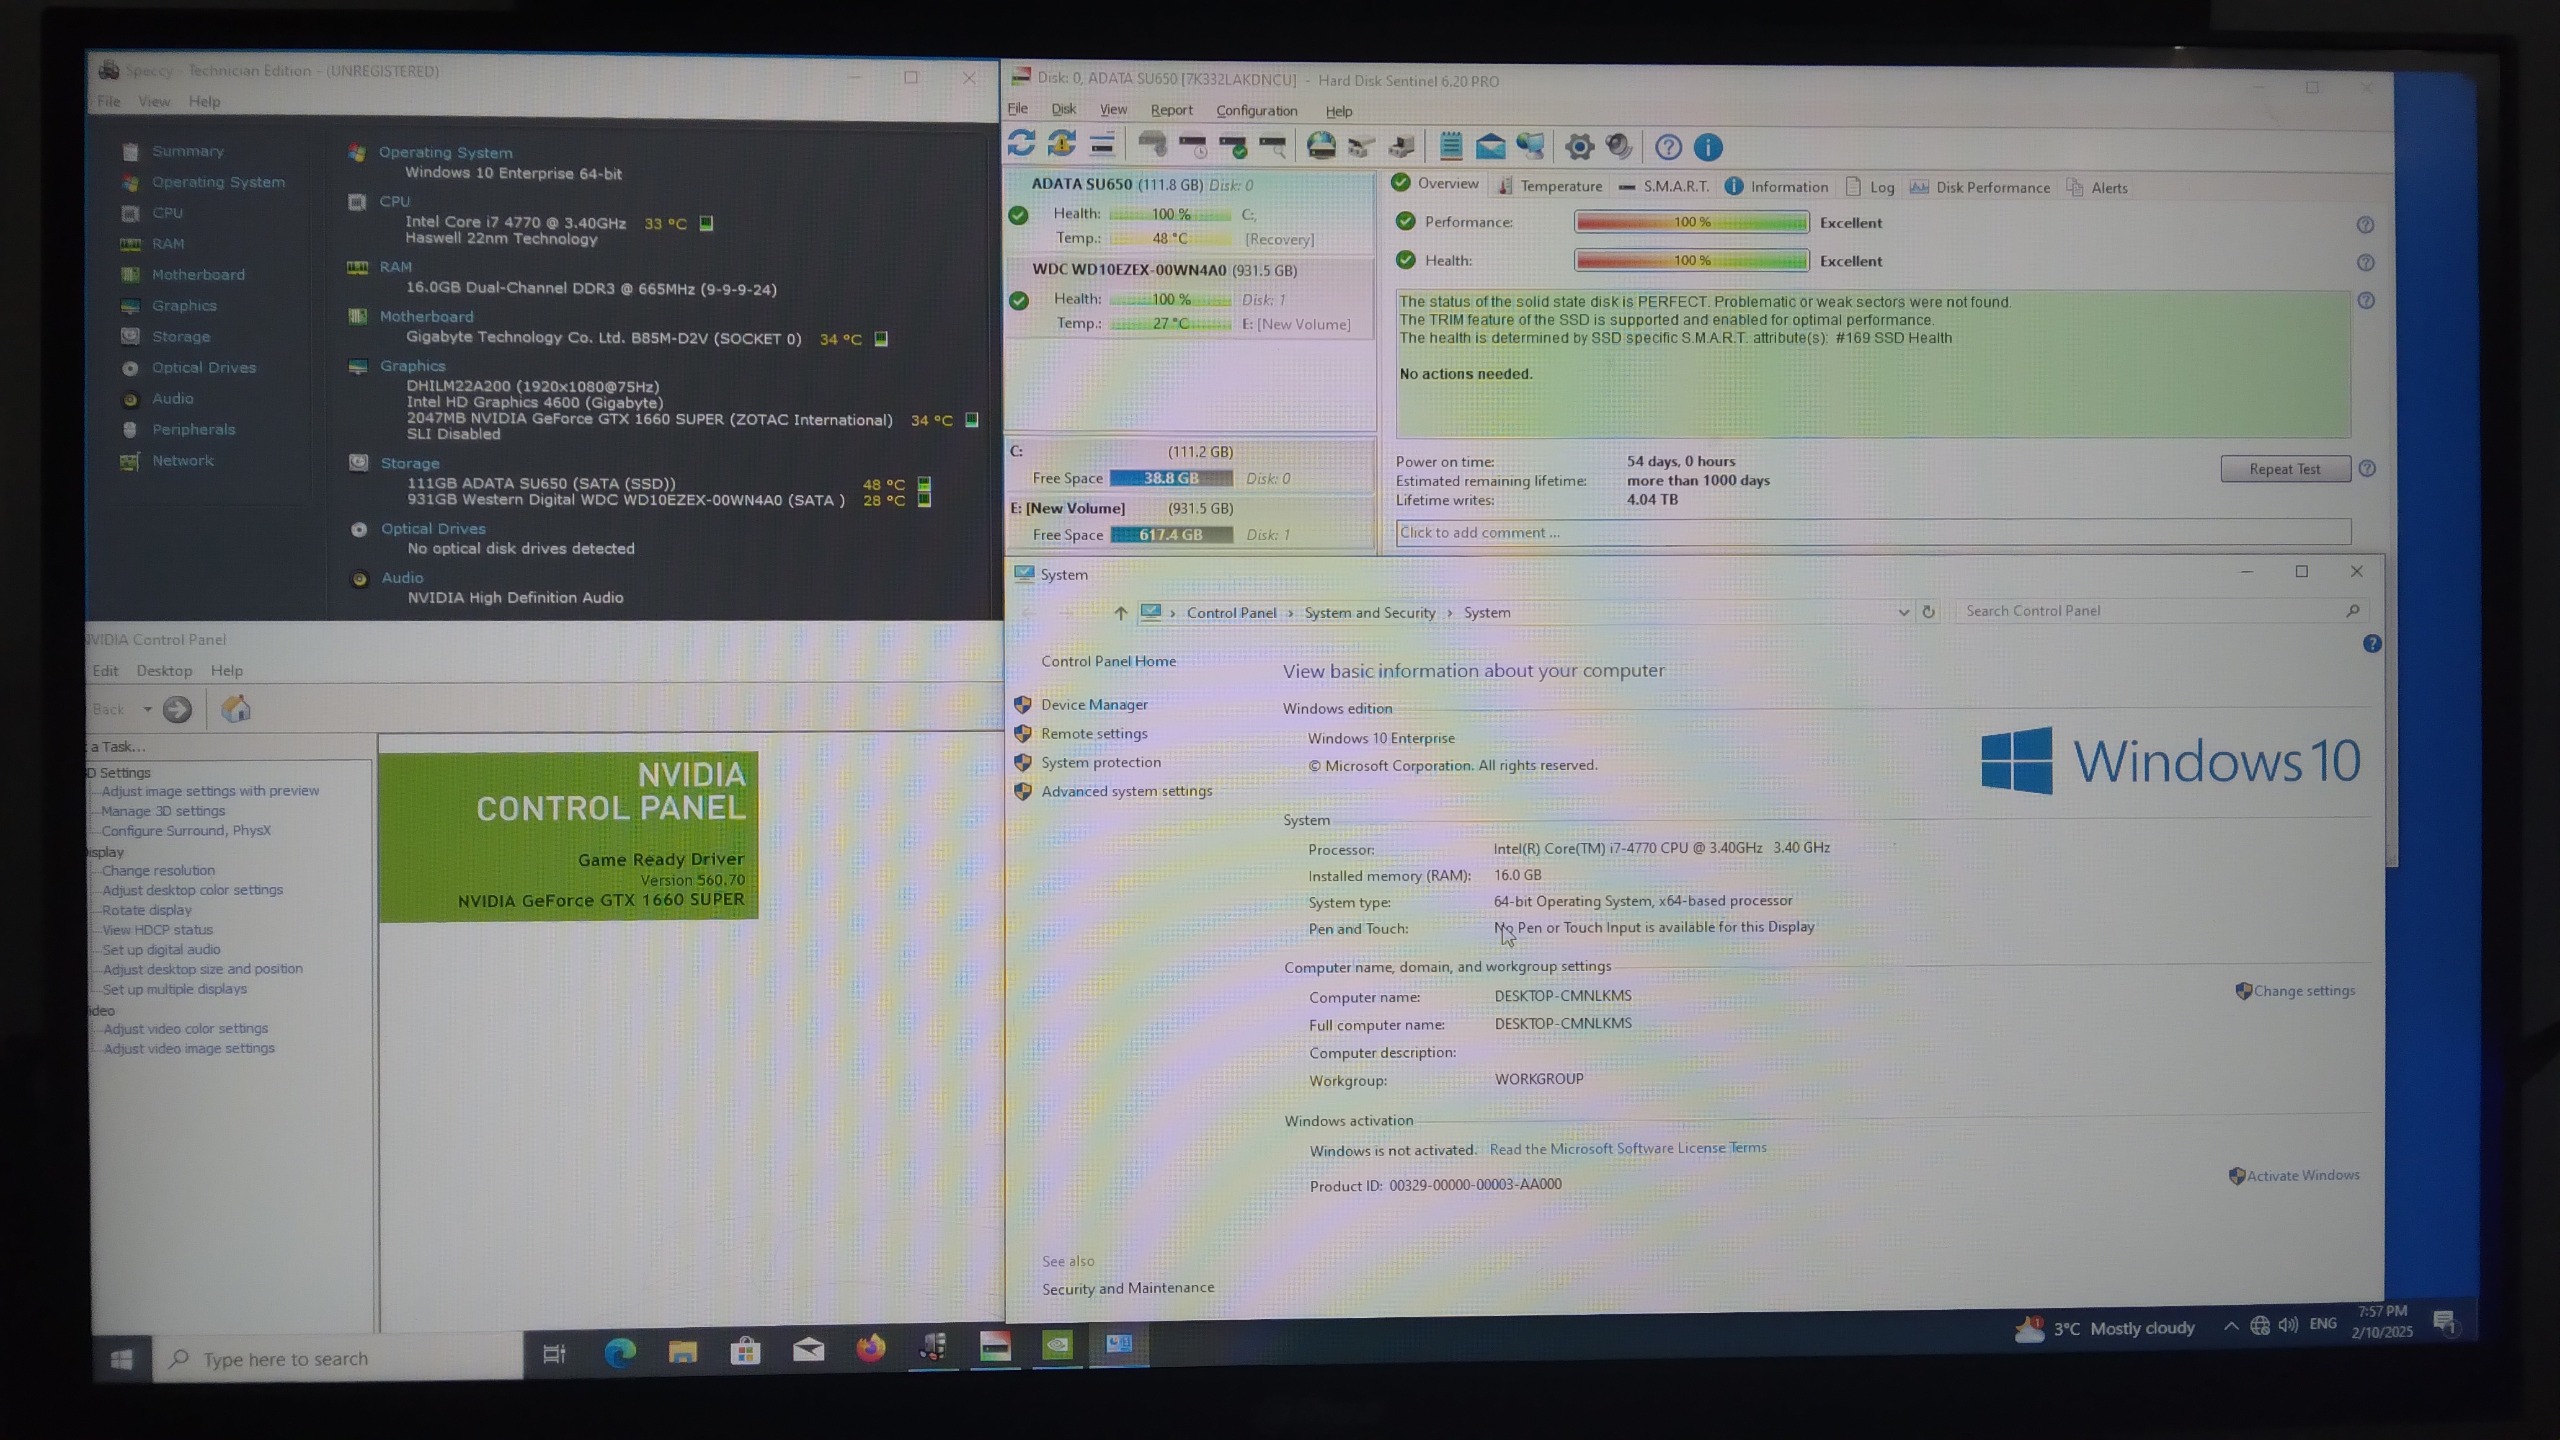
Task: Click the E: New Volume Free Space bar
Action: tap(1171, 535)
